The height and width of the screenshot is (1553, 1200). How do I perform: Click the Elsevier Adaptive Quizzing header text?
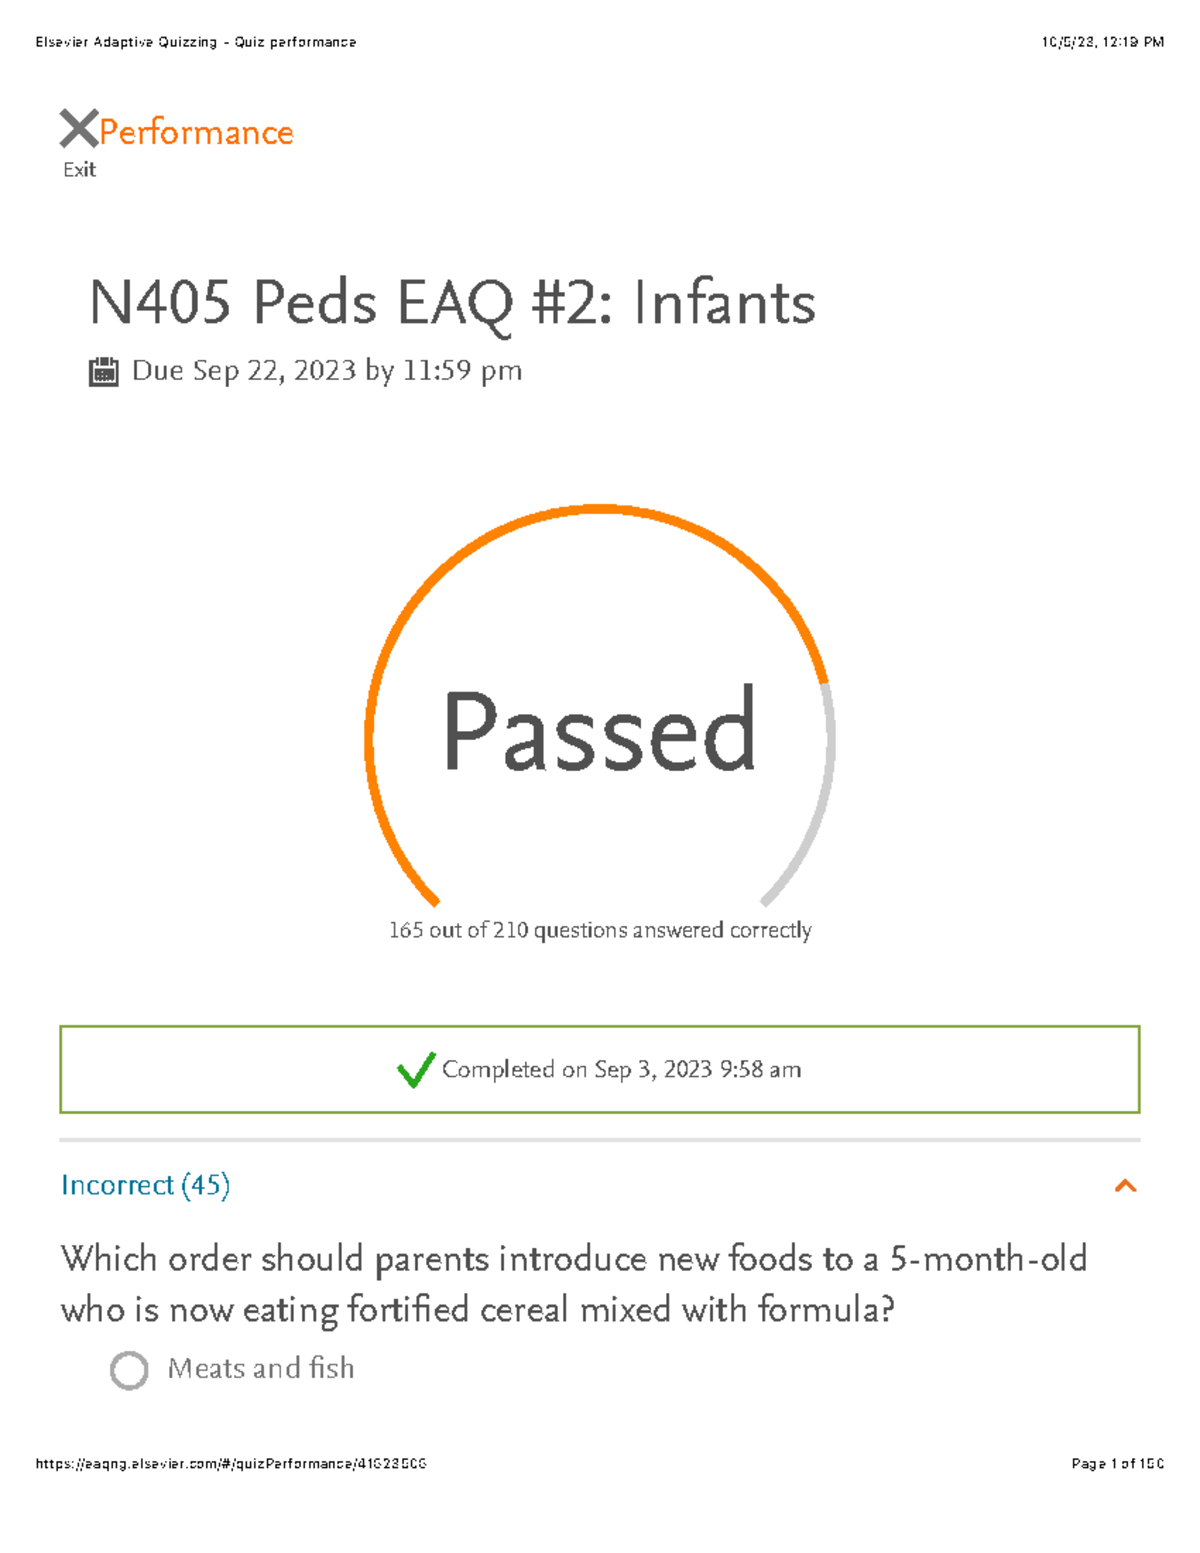pyautogui.click(x=196, y=42)
